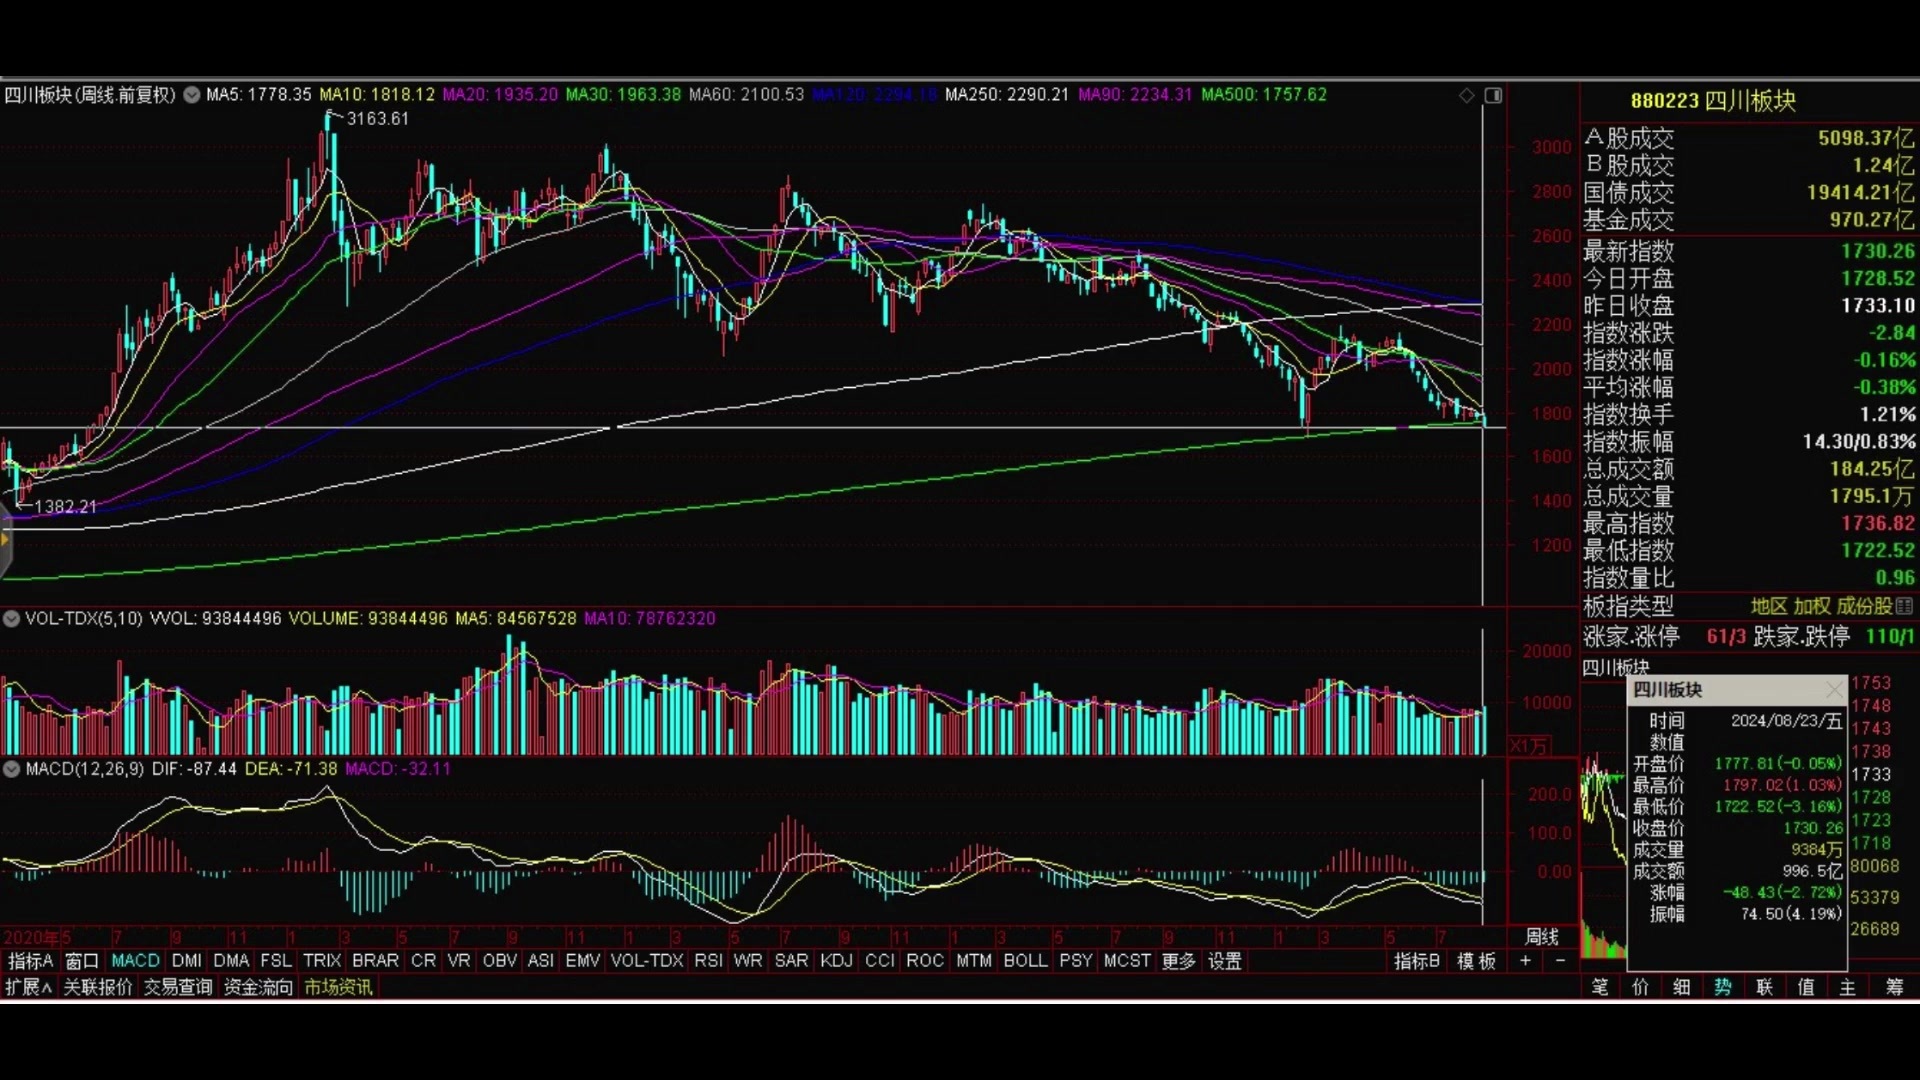1920x1080 pixels.
Task: Click the 指标B selector
Action: pos(1417,961)
